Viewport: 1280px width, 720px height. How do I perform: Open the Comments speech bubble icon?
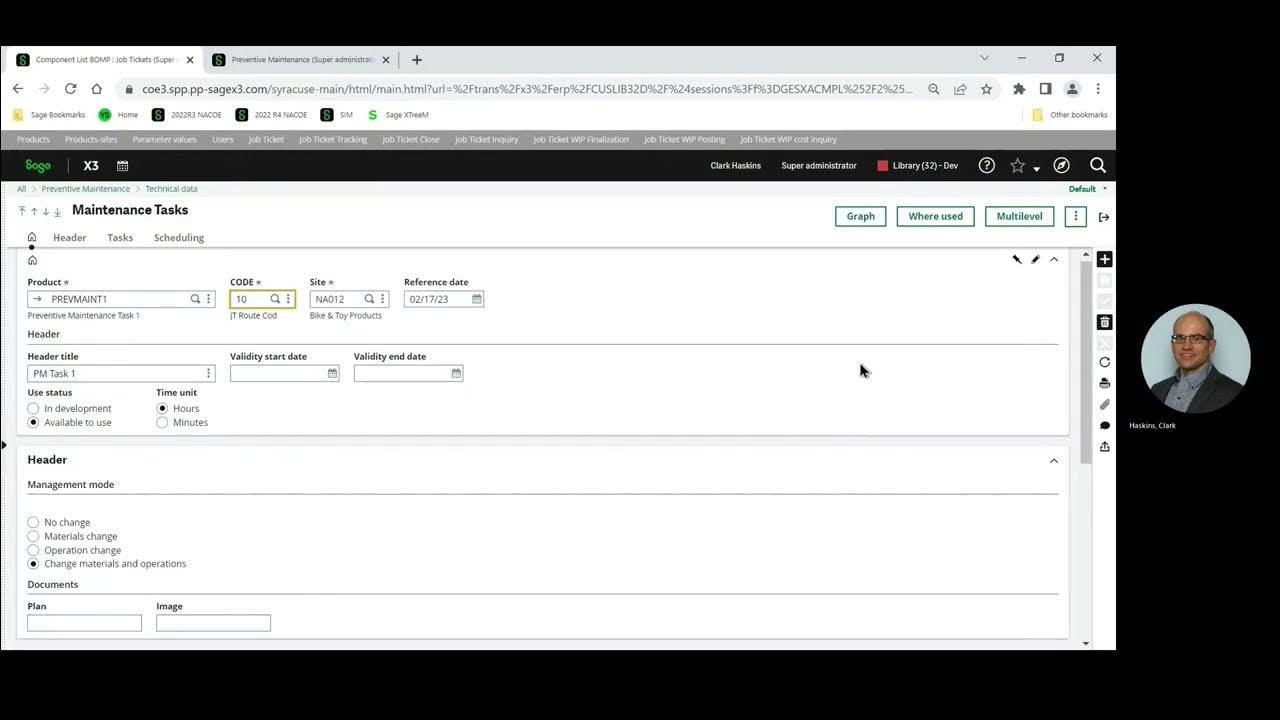point(1104,426)
